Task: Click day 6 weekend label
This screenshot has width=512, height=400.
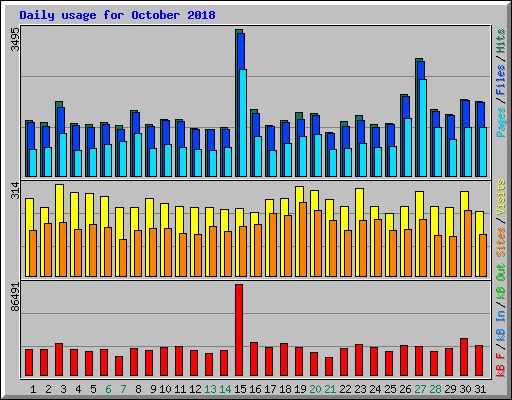Action: point(108,389)
